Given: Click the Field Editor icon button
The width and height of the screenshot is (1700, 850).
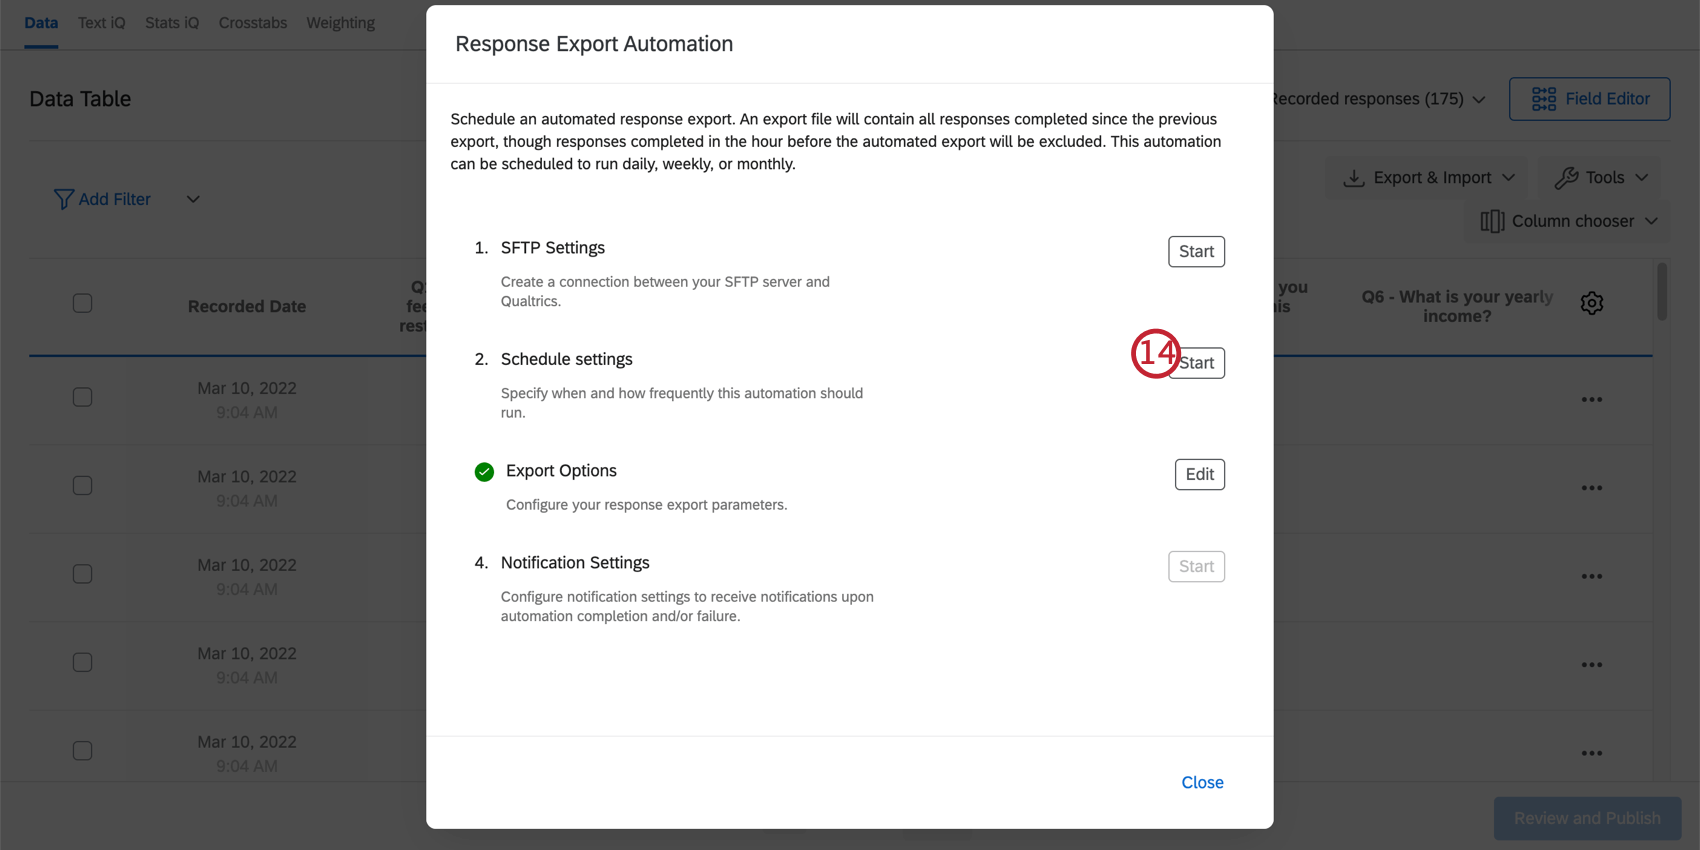Looking at the screenshot, I should tap(1544, 99).
